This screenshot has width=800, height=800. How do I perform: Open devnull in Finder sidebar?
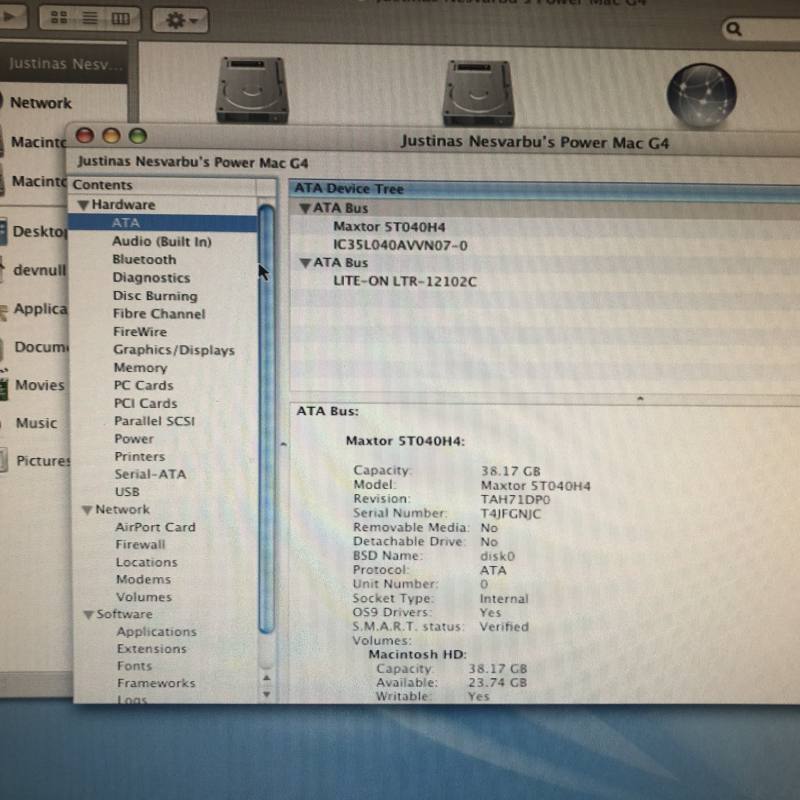(x=40, y=270)
